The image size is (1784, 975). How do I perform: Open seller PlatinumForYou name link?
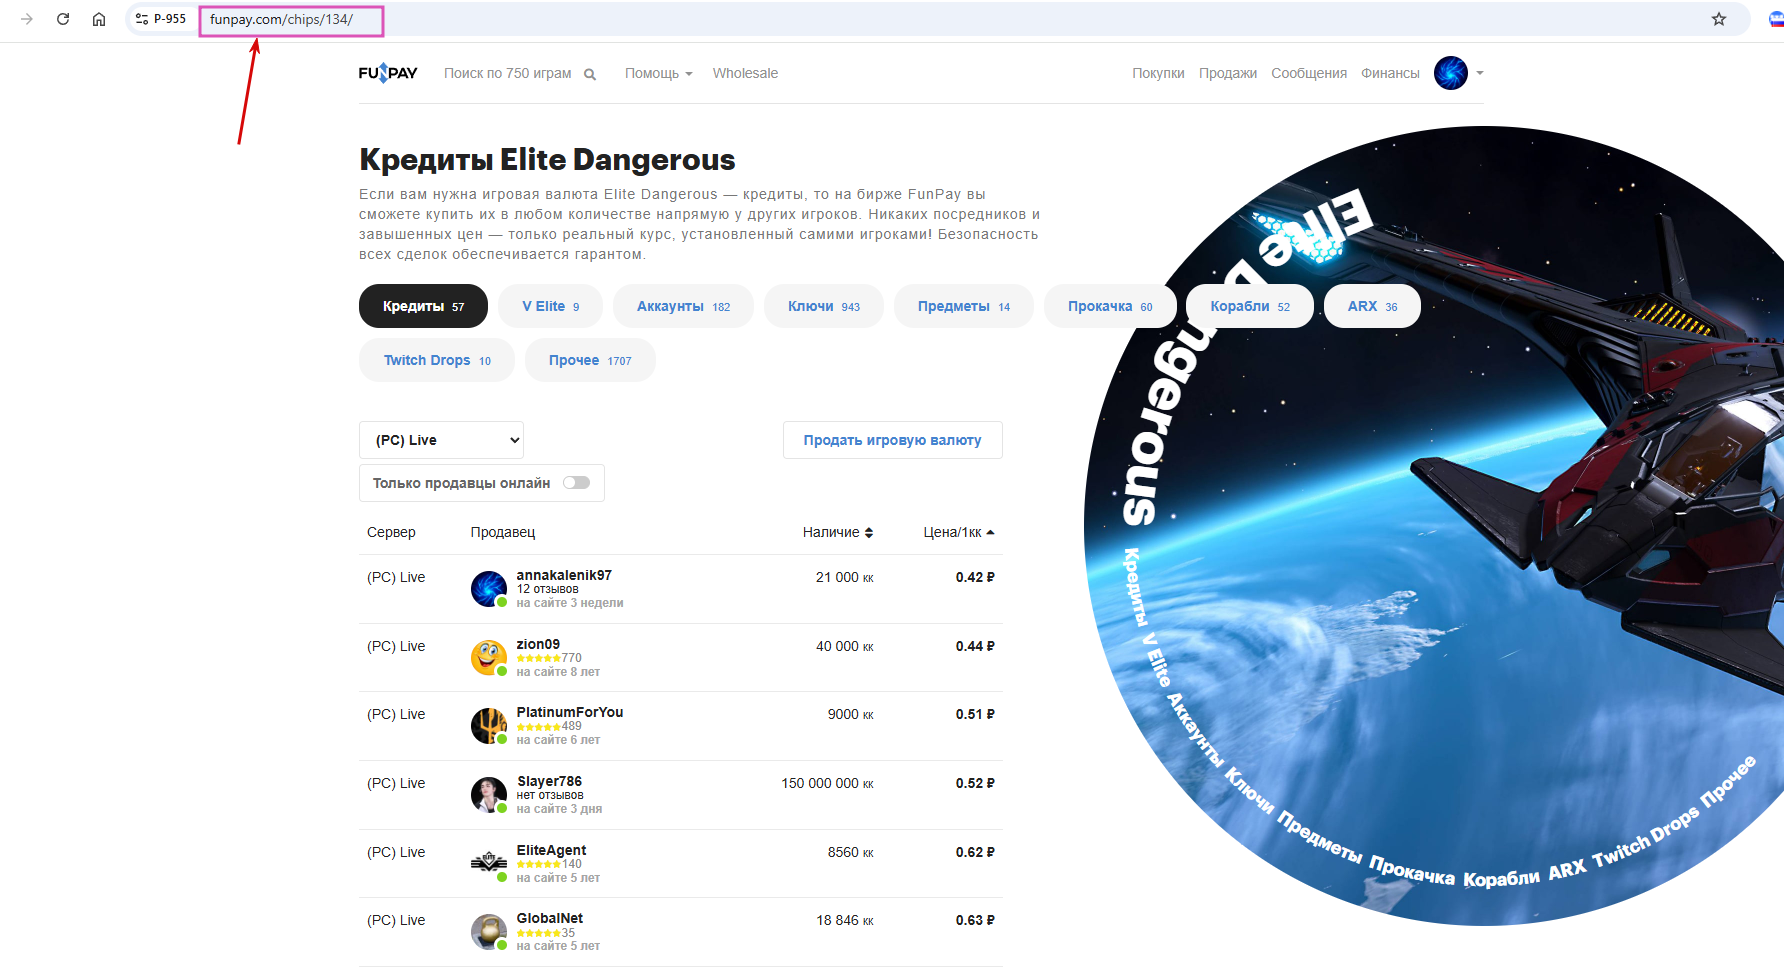(x=570, y=712)
